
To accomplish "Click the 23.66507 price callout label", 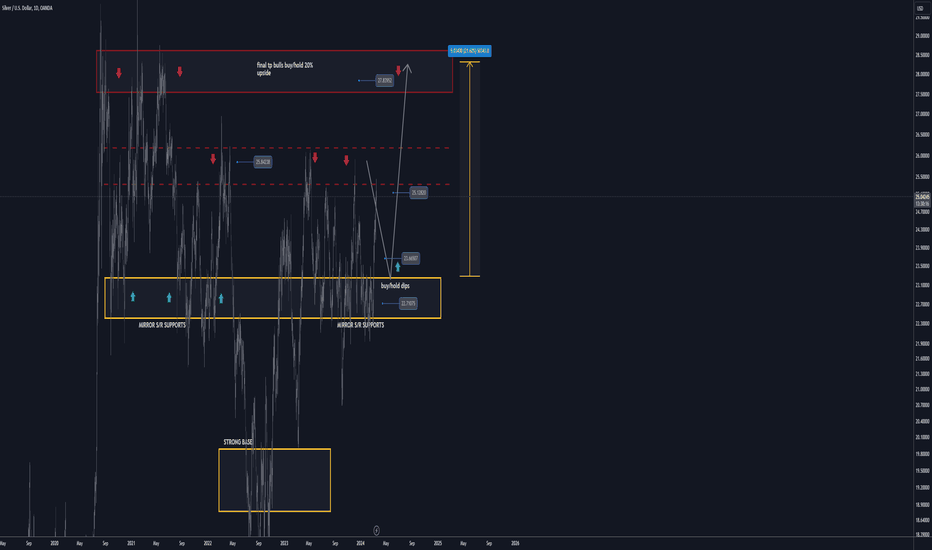I will pyautogui.click(x=411, y=258).
